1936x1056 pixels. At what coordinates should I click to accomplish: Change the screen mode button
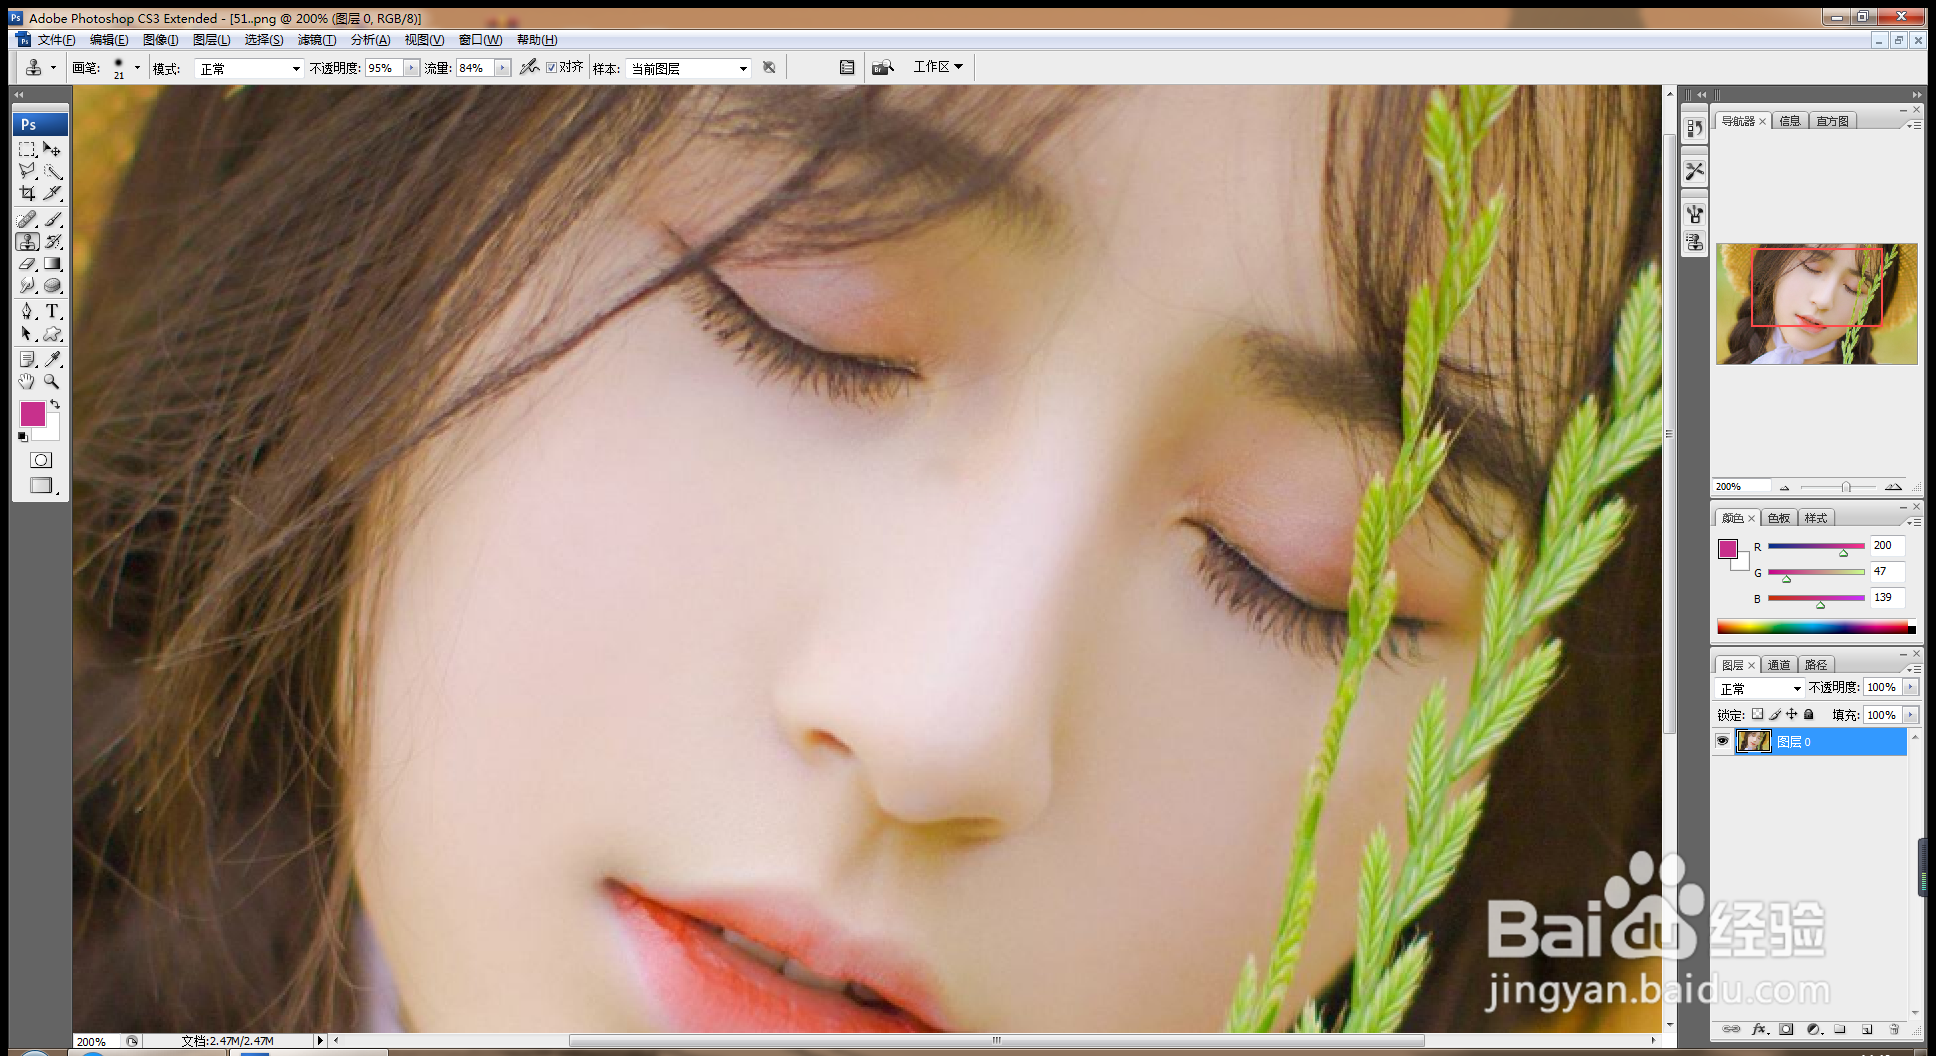[41, 485]
